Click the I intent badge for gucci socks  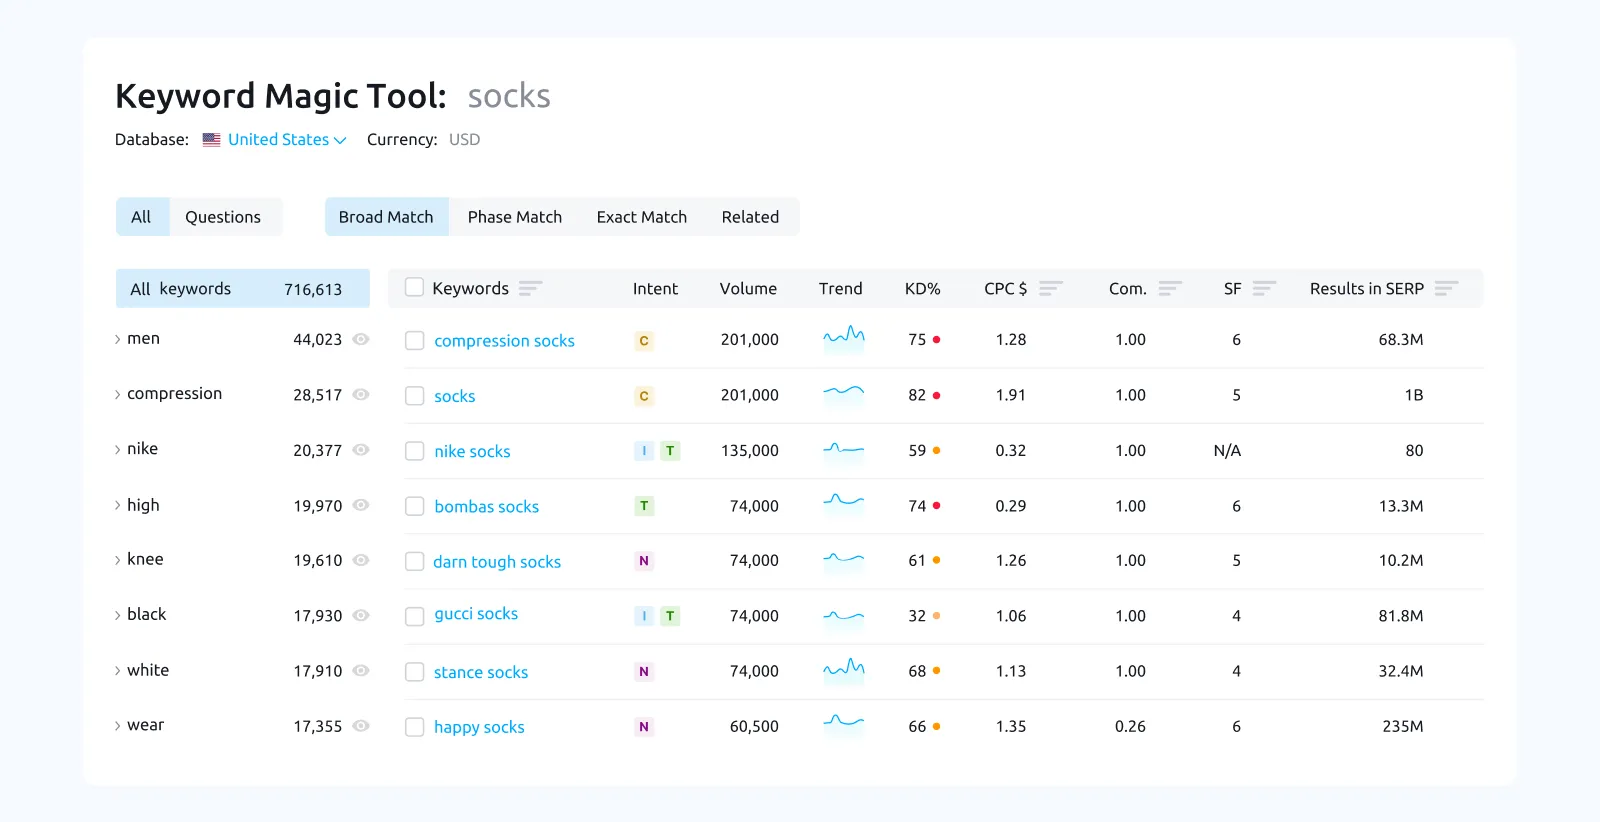[x=644, y=616]
